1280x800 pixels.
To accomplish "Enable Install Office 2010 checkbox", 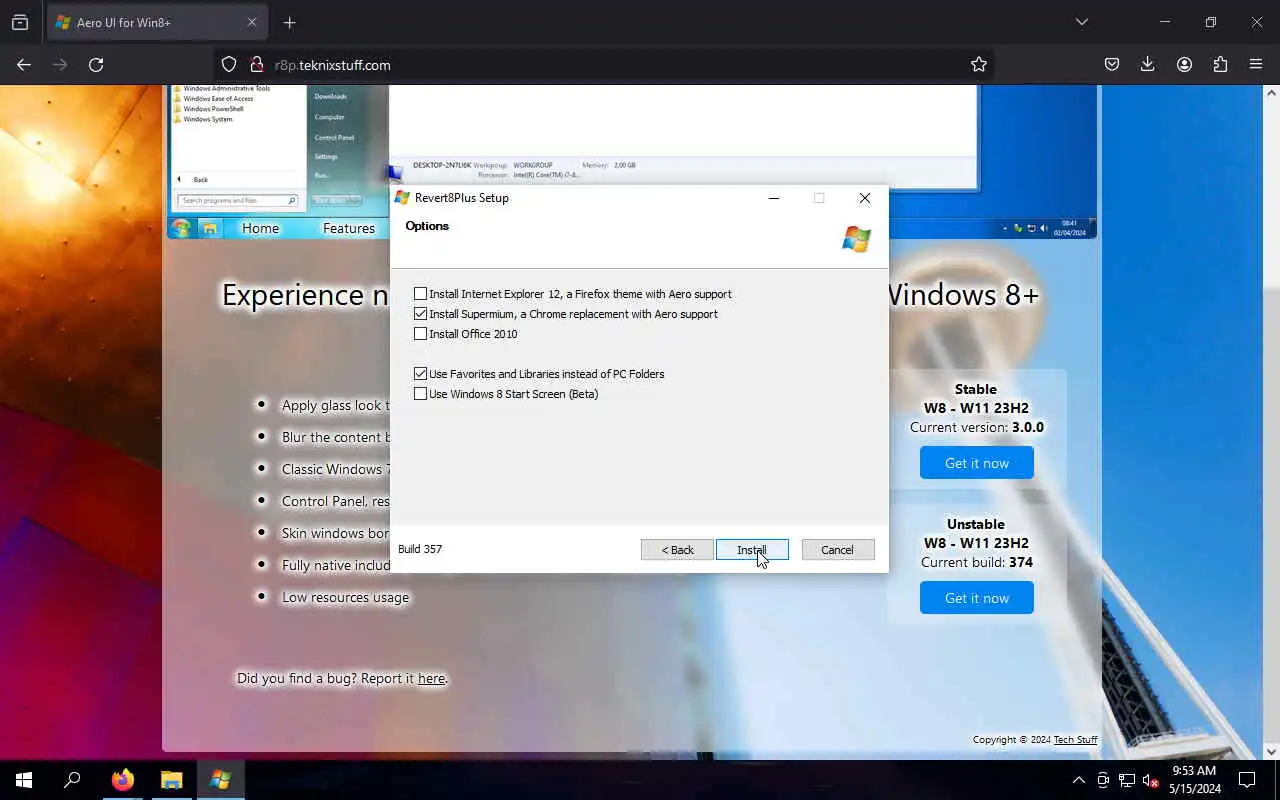I will pos(420,334).
